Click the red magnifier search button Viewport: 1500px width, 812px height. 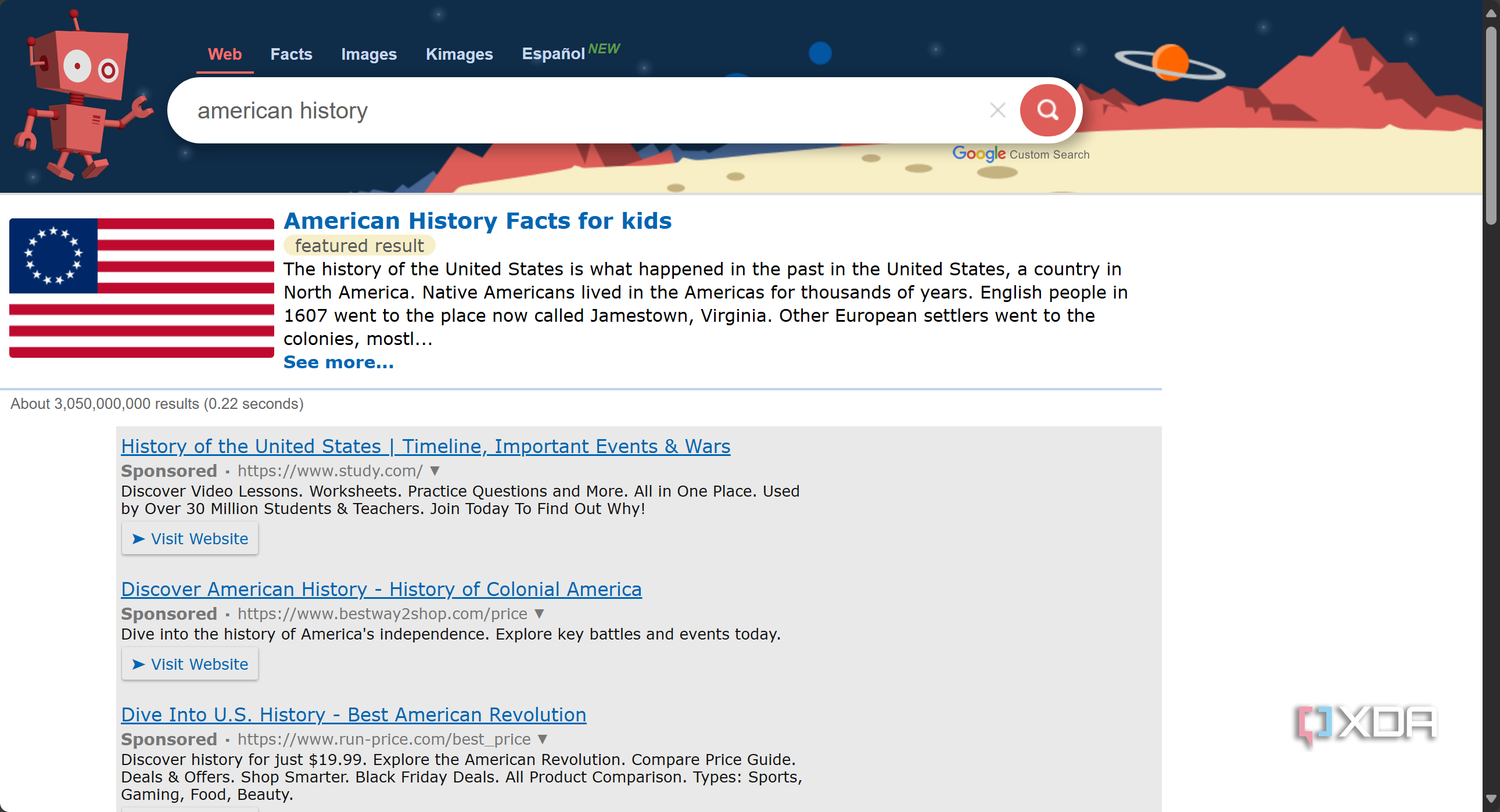tap(1047, 110)
